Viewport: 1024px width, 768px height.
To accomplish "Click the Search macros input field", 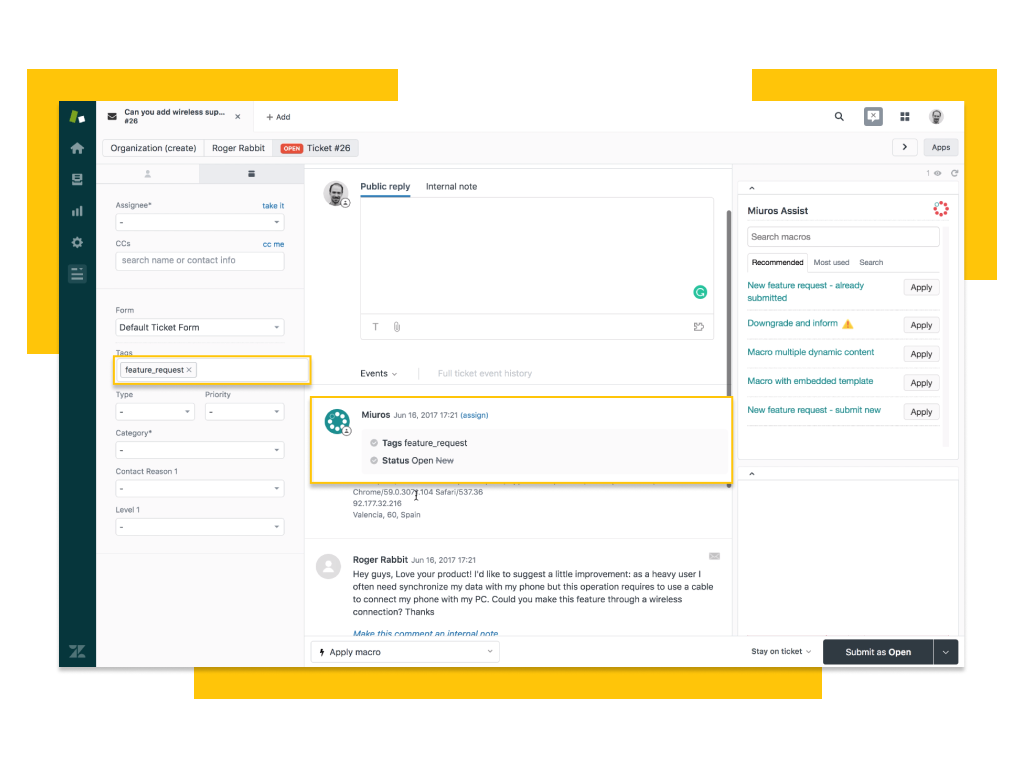I will pyautogui.click(x=843, y=237).
